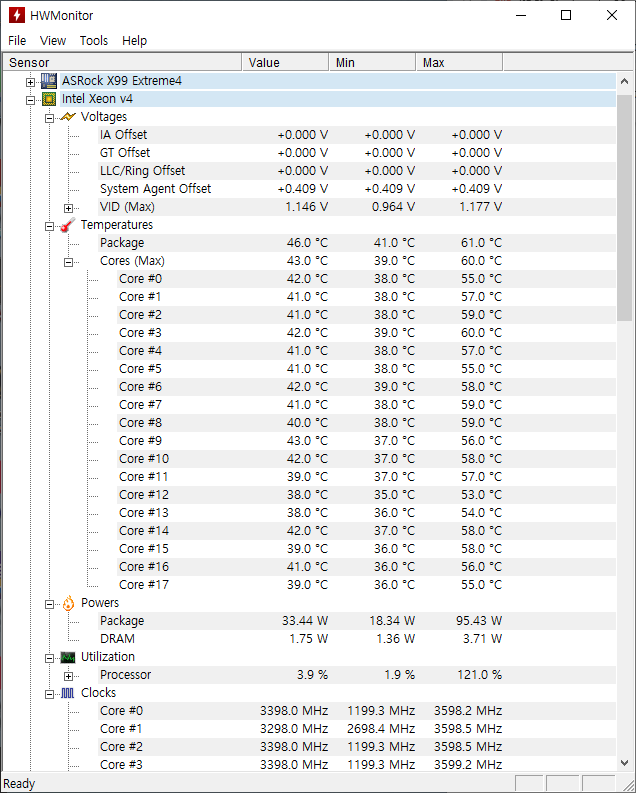
Task: Click the scrollbar down arrow
Action: 624,762
